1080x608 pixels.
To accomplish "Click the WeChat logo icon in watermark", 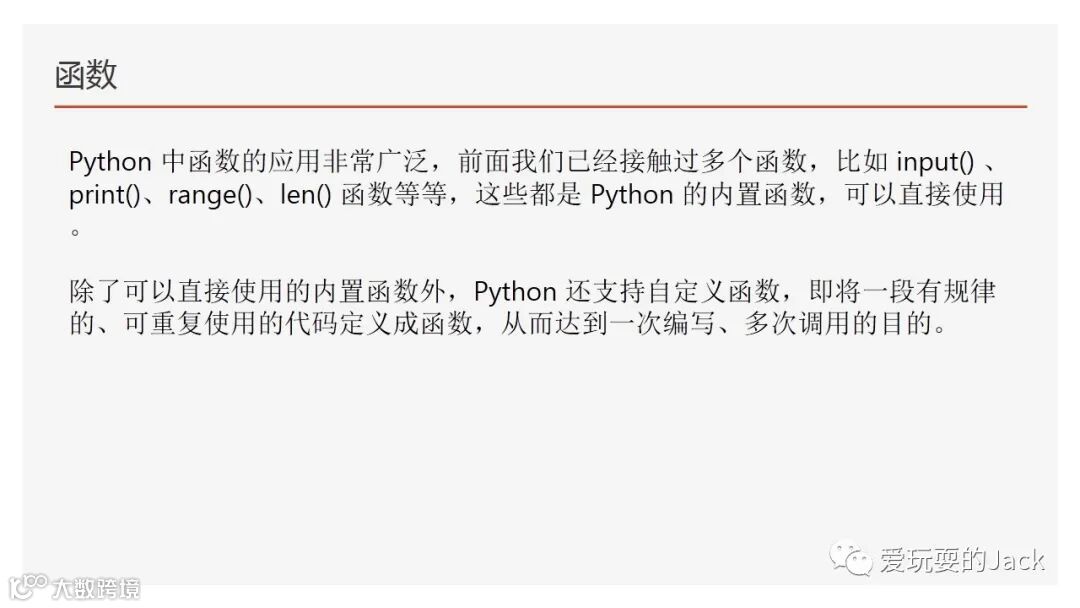I will (x=851, y=559).
